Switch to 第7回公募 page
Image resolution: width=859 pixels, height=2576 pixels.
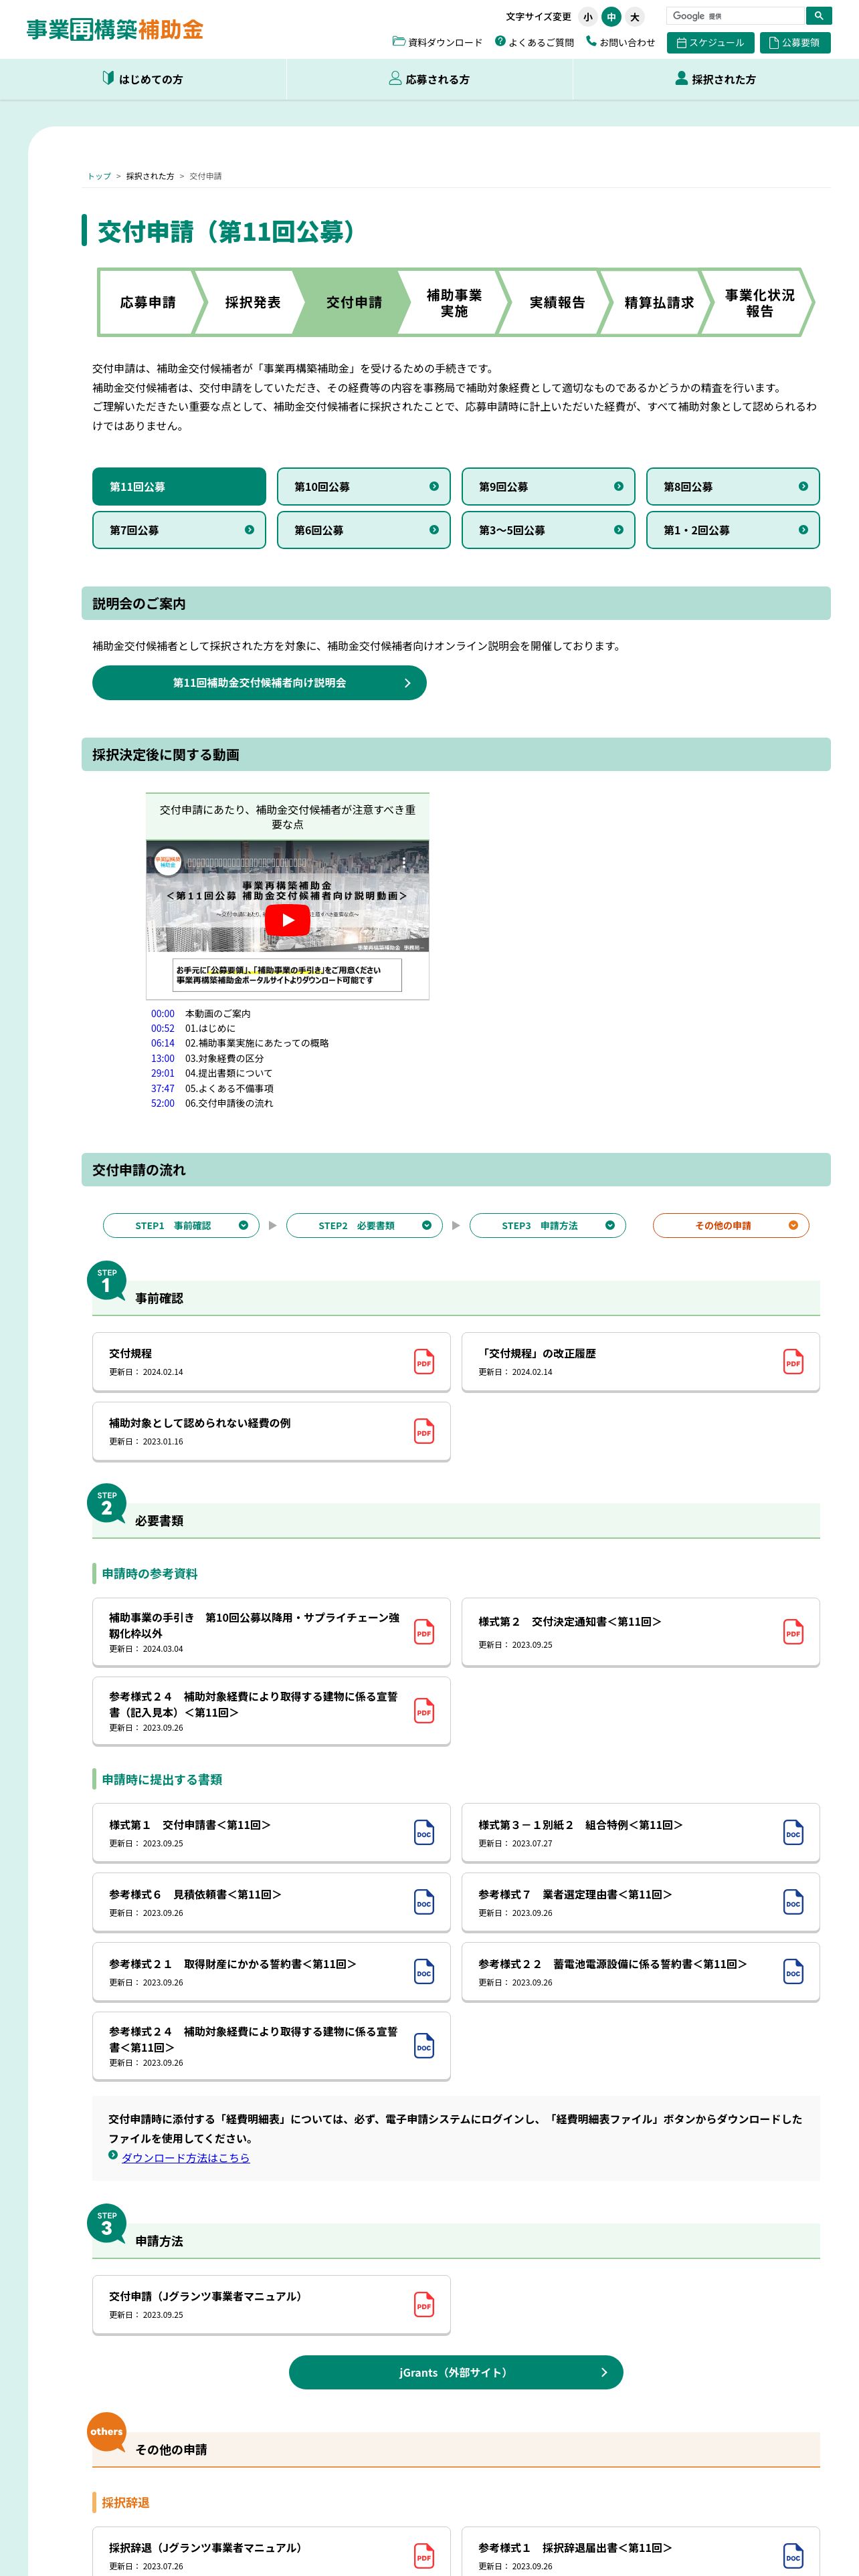[x=179, y=530]
